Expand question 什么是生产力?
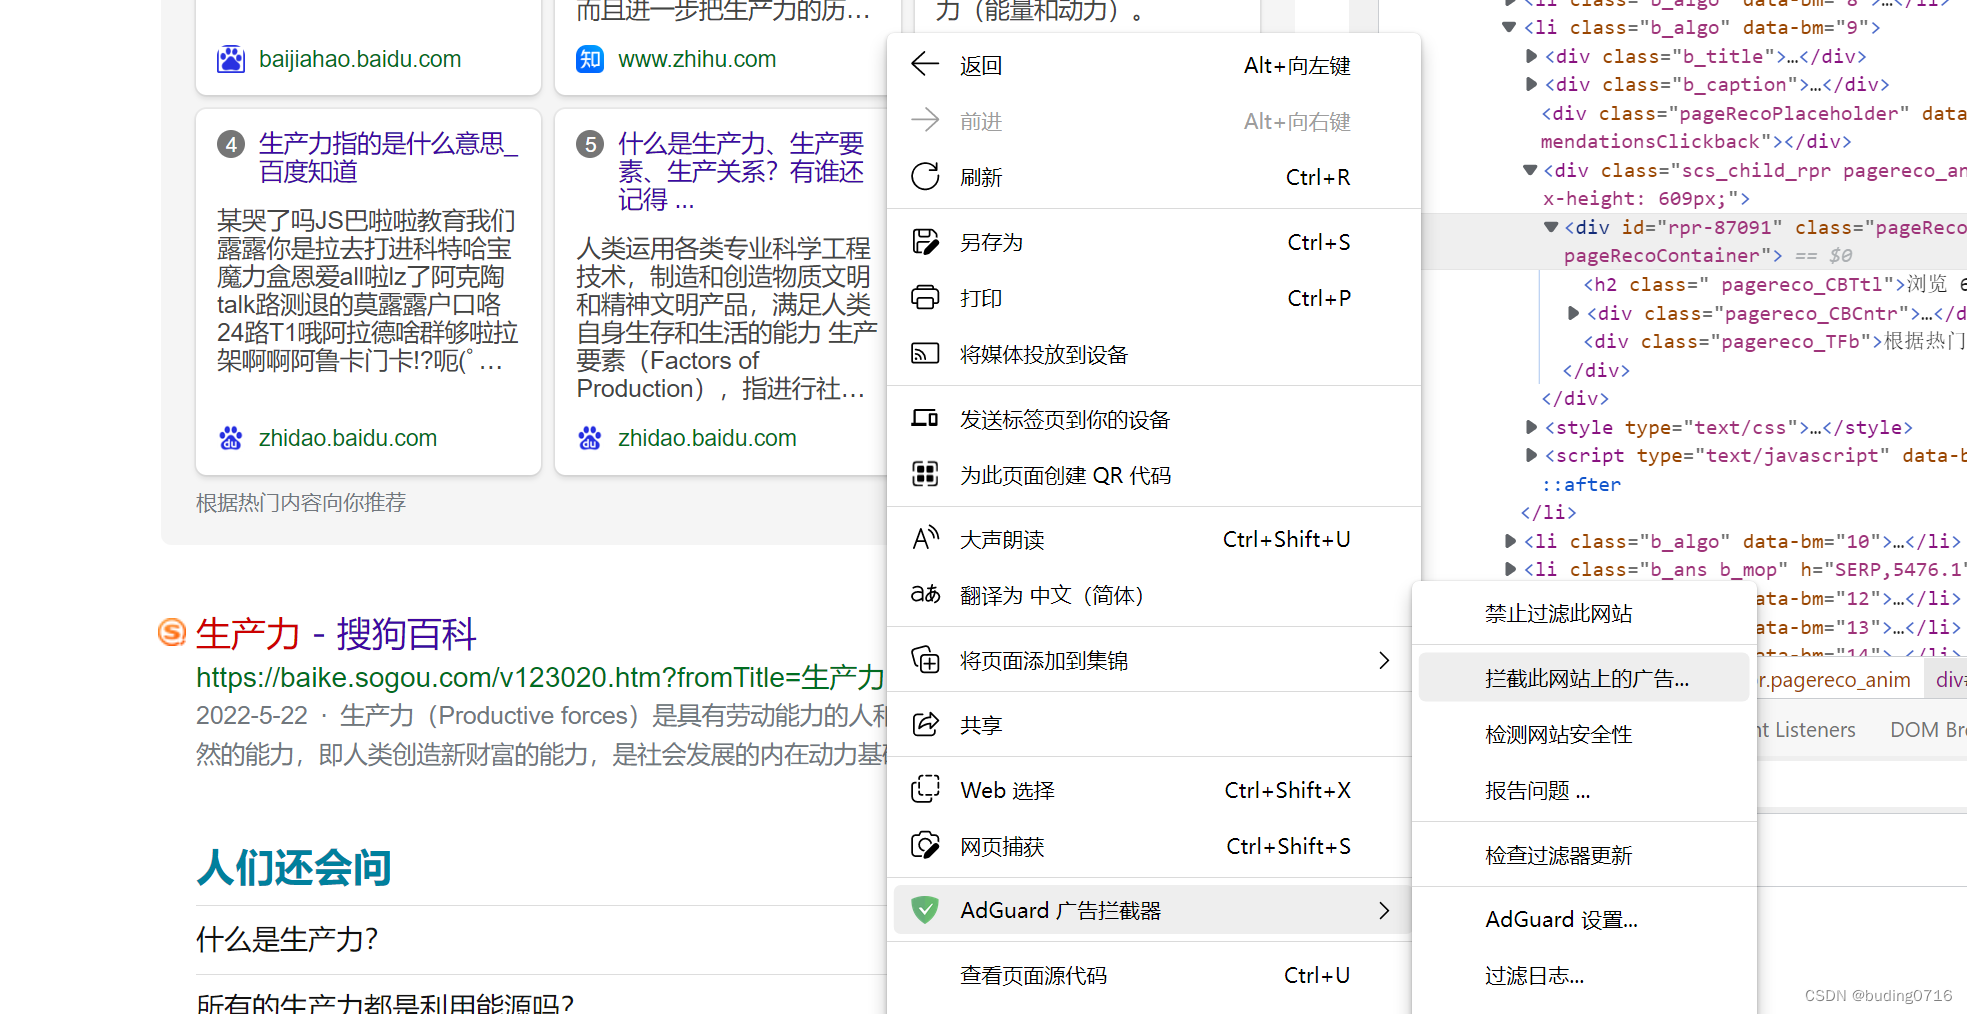 [x=541, y=939]
